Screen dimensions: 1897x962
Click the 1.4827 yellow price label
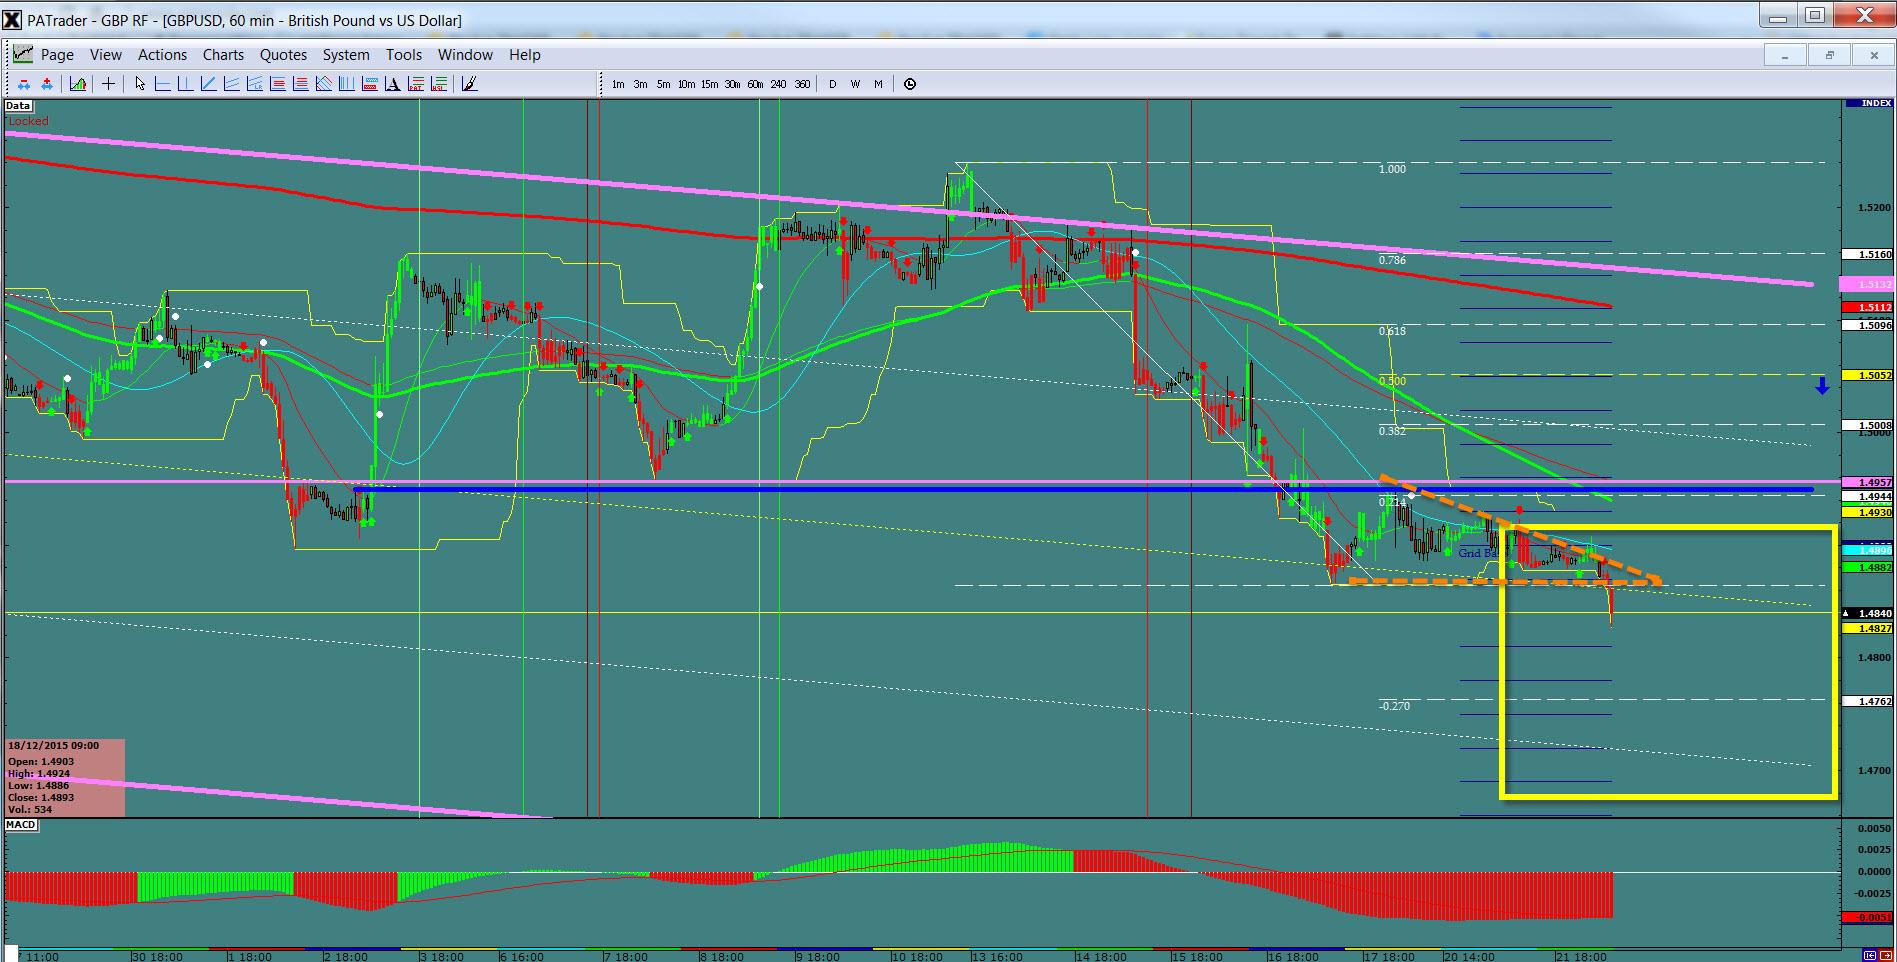click(1868, 628)
